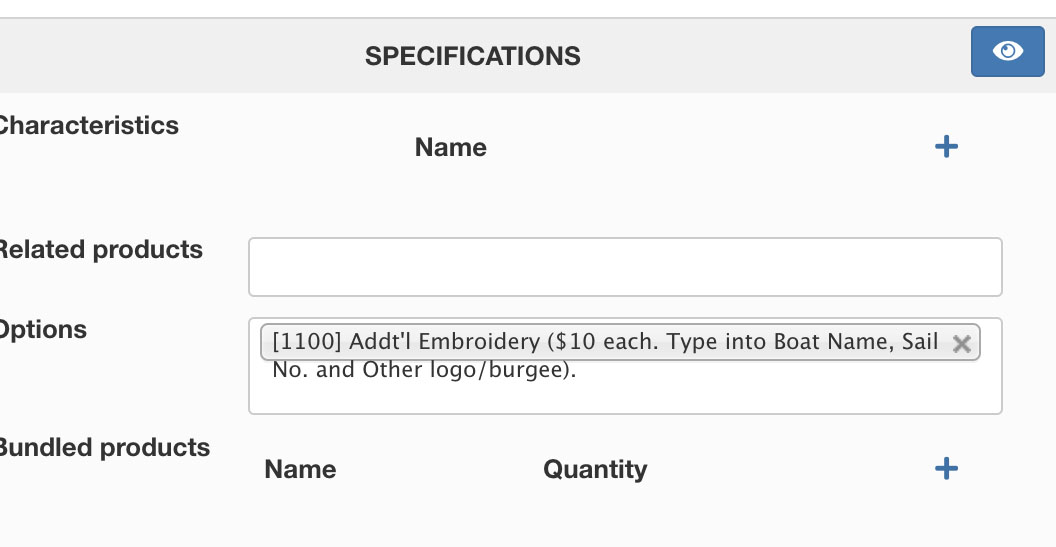Click the SPECIFICATIONS section header
Image resolution: width=1056 pixels, height=547 pixels.
point(472,56)
